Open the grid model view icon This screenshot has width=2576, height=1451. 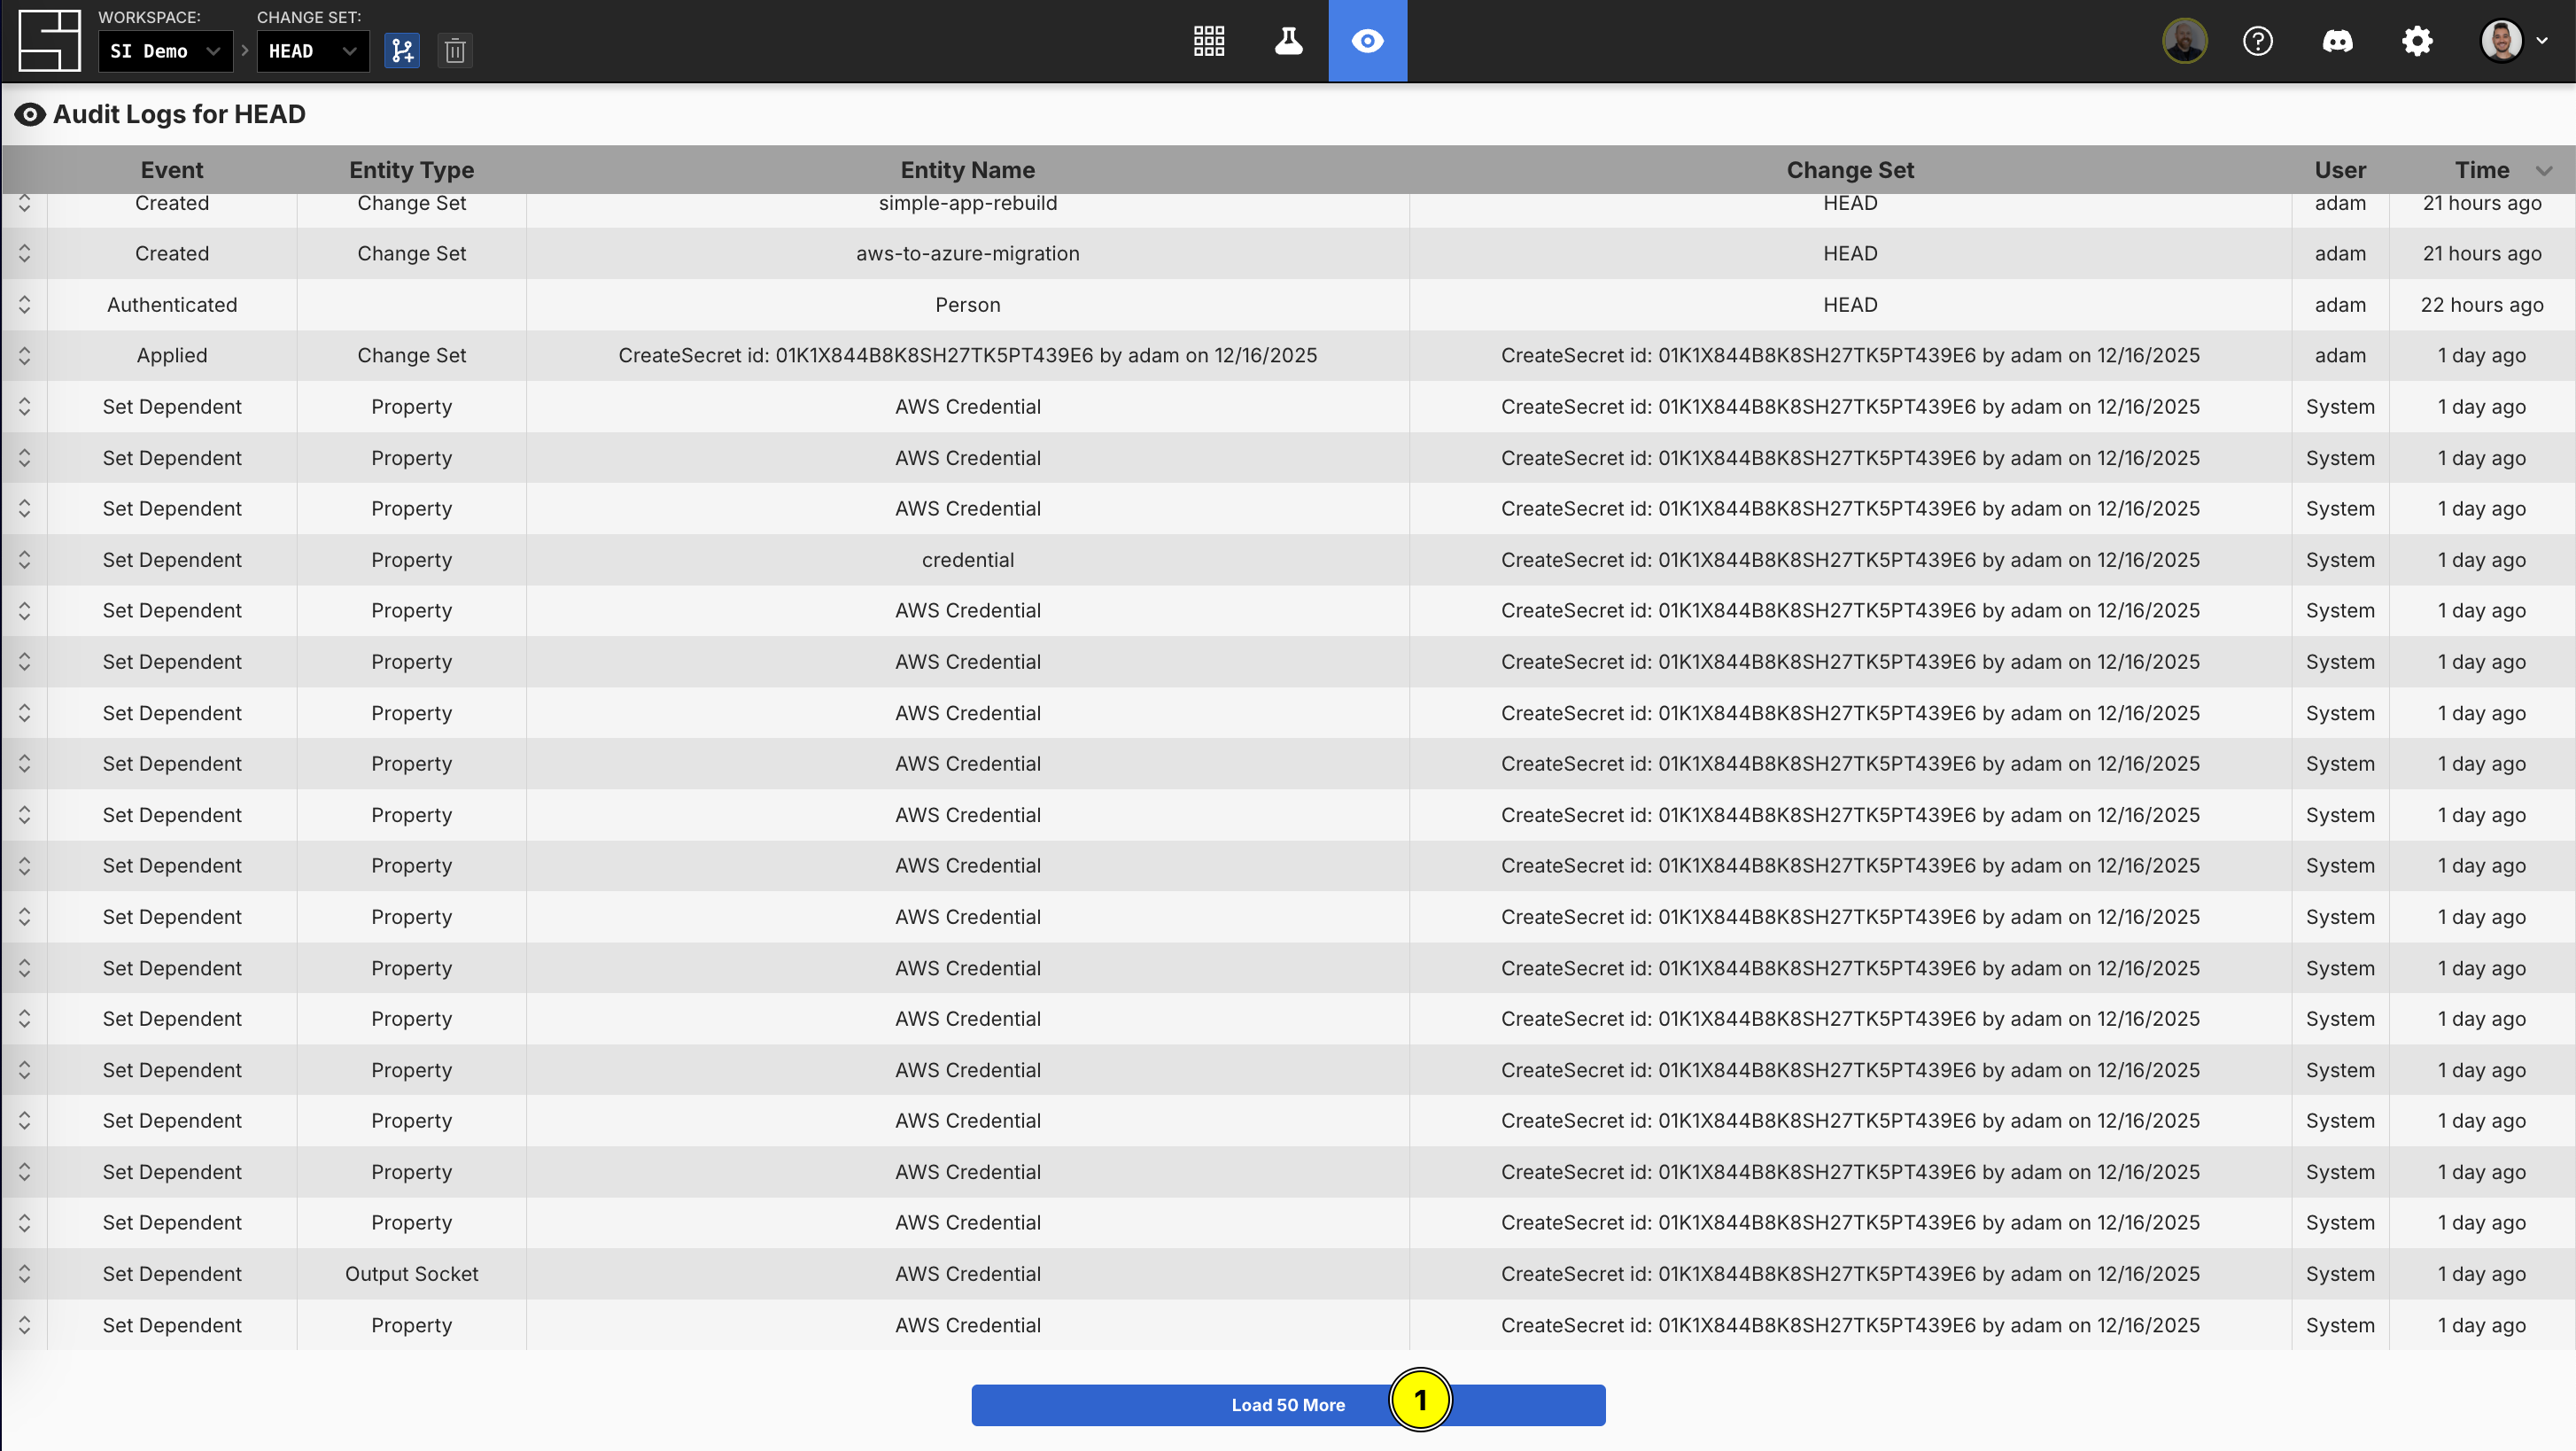[x=1209, y=41]
